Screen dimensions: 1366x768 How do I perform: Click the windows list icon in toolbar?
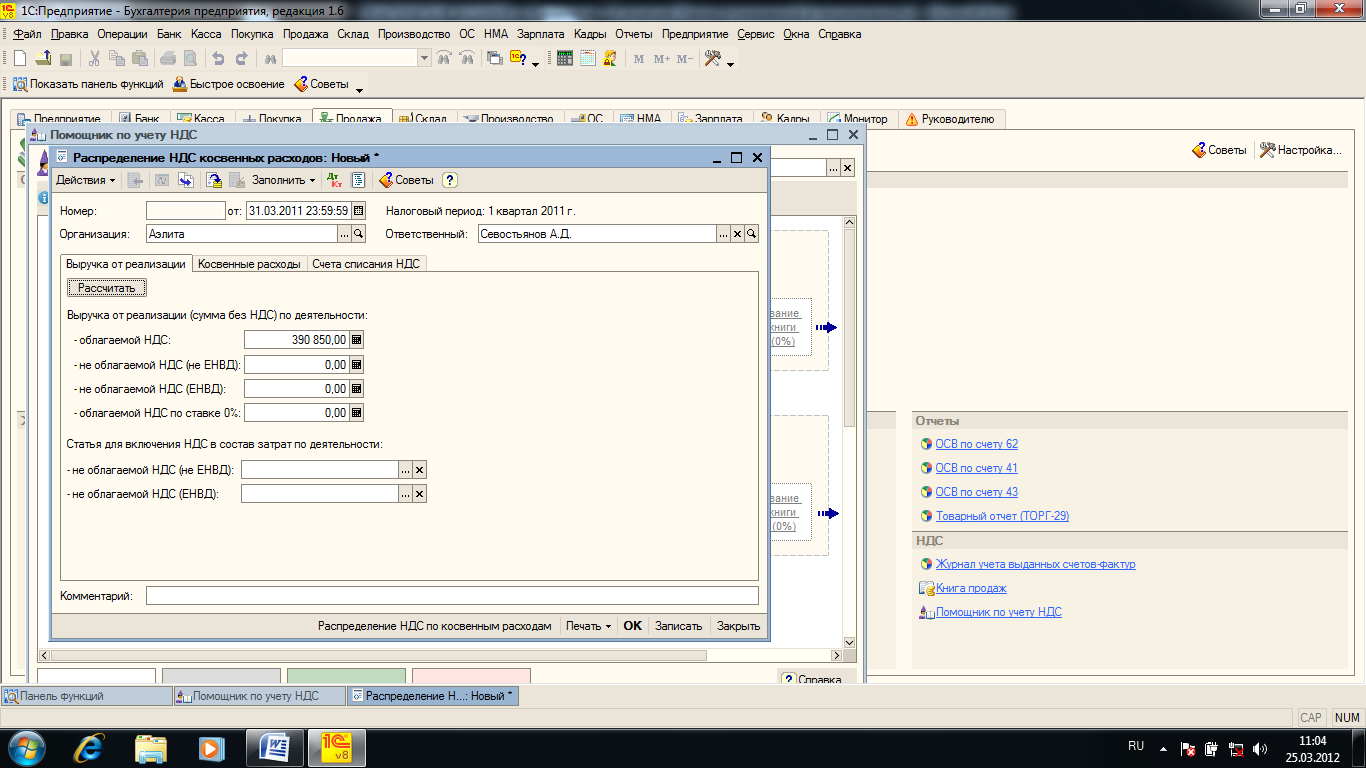[494, 59]
